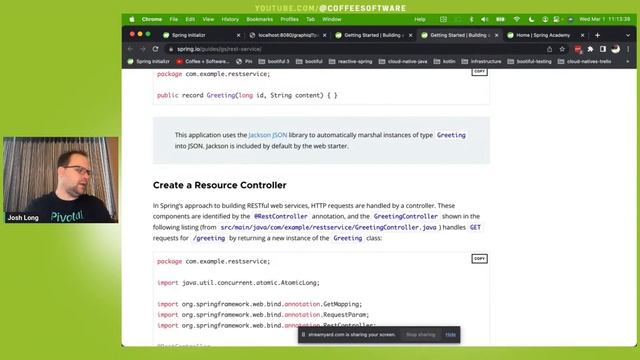Bookmark this page with star icon
Screen dimensions: 640x360
[562, 49]
